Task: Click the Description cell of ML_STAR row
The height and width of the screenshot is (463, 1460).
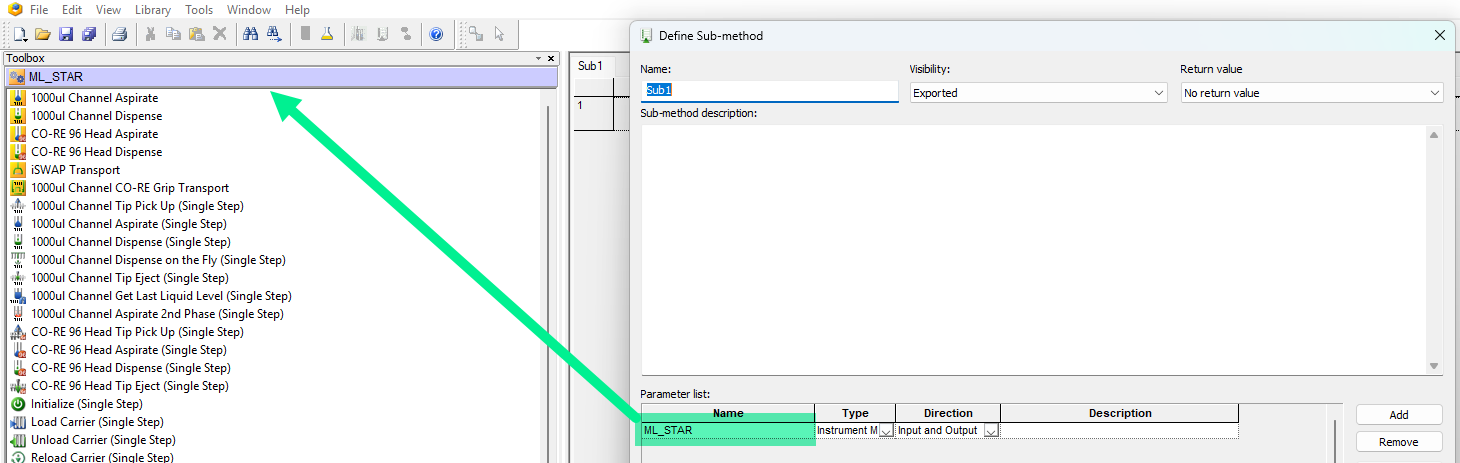Action: [x=1120, y=431]
